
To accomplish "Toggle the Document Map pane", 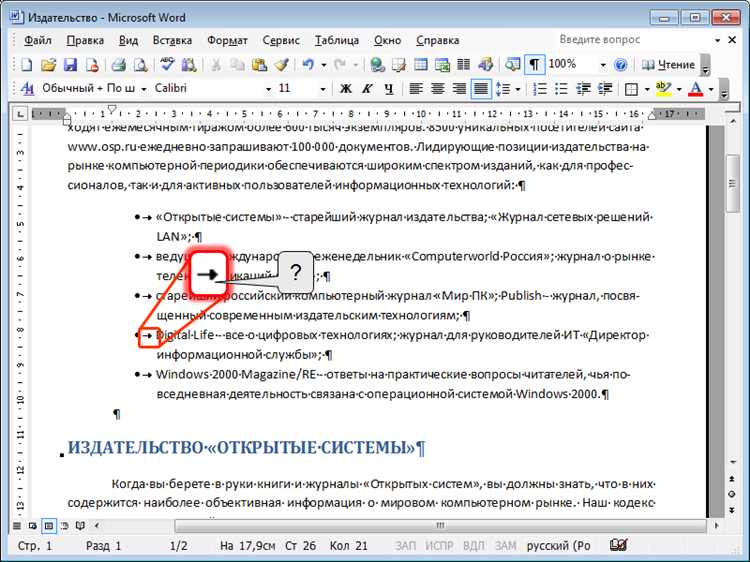I will (512, 65).
